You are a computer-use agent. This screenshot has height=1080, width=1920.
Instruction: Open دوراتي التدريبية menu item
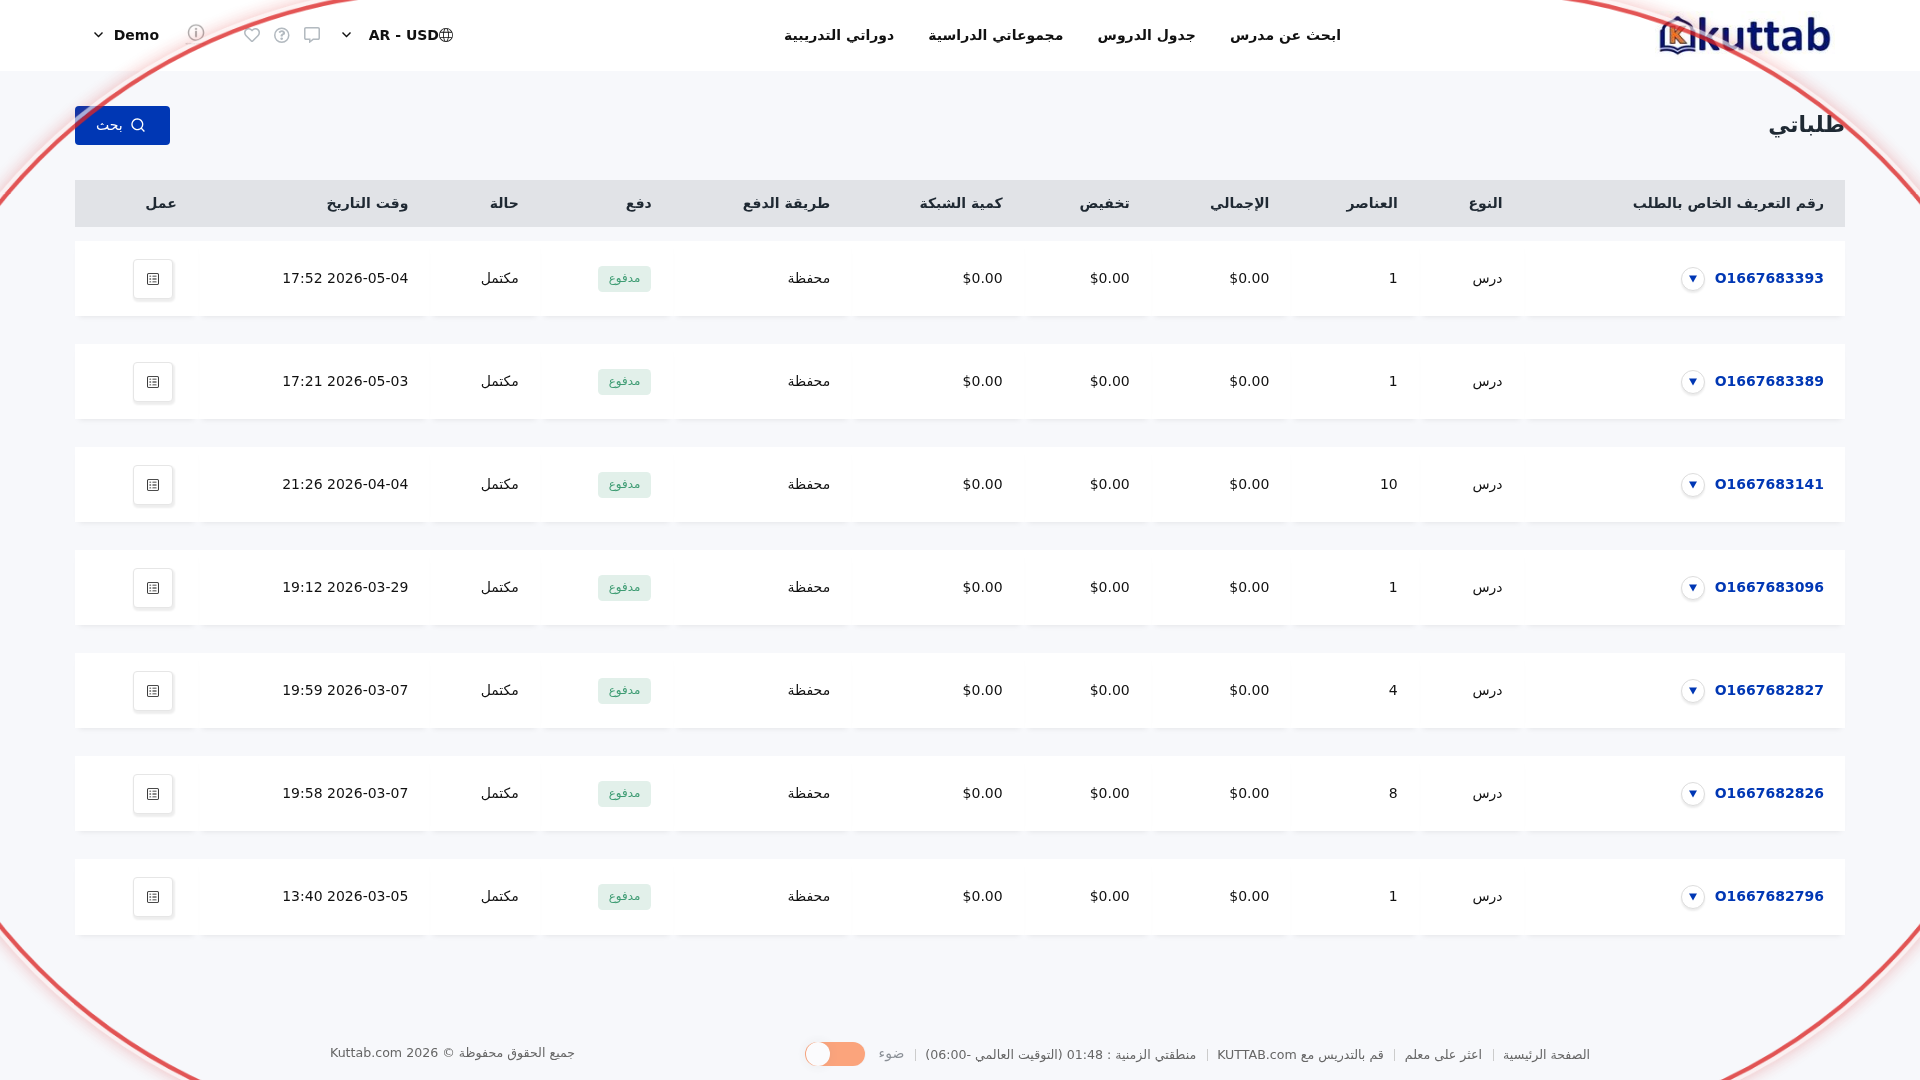coord(839,35)
